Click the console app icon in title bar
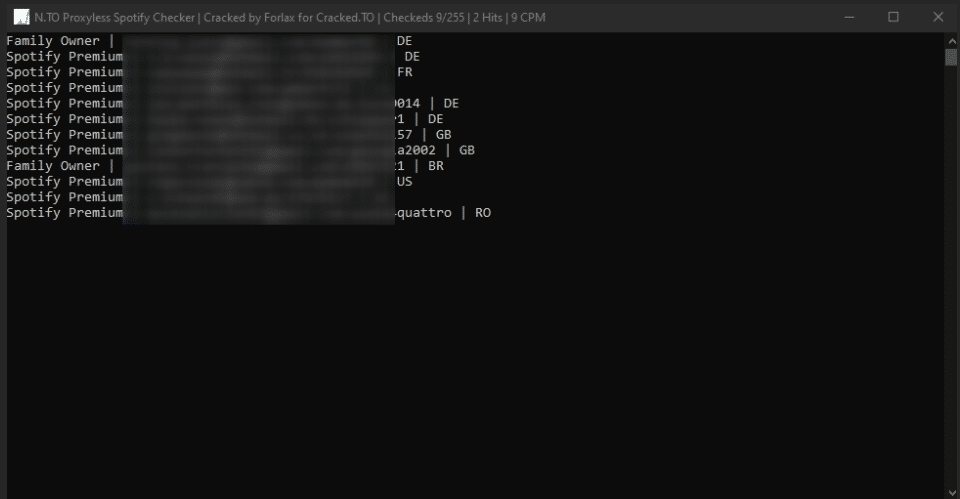 pyautogui.click(x=21, y=17)
